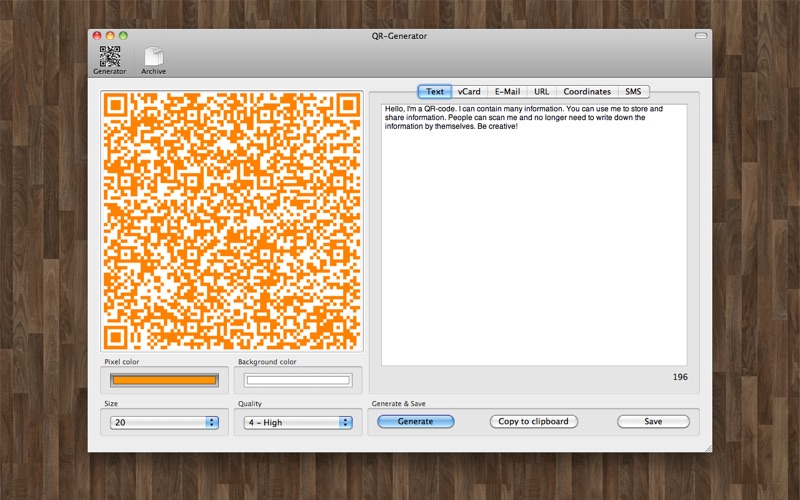Click inside the QR text input area
The height and width of the screenshot is (500, 800).
(534, 235)
